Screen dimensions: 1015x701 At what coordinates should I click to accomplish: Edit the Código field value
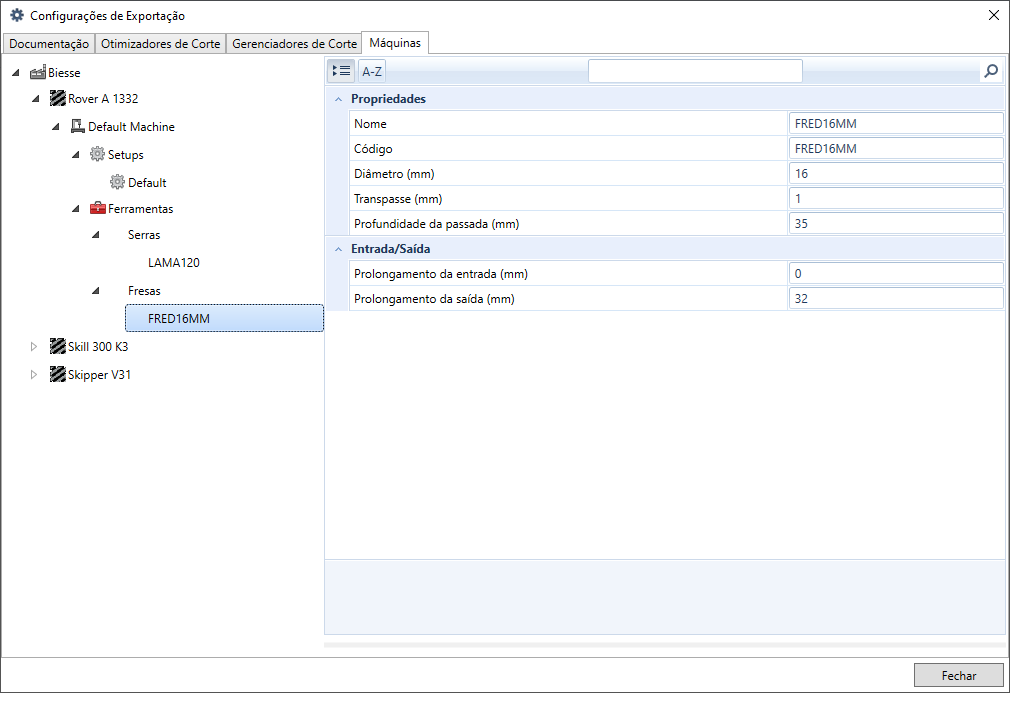click(x=896, y=149)
